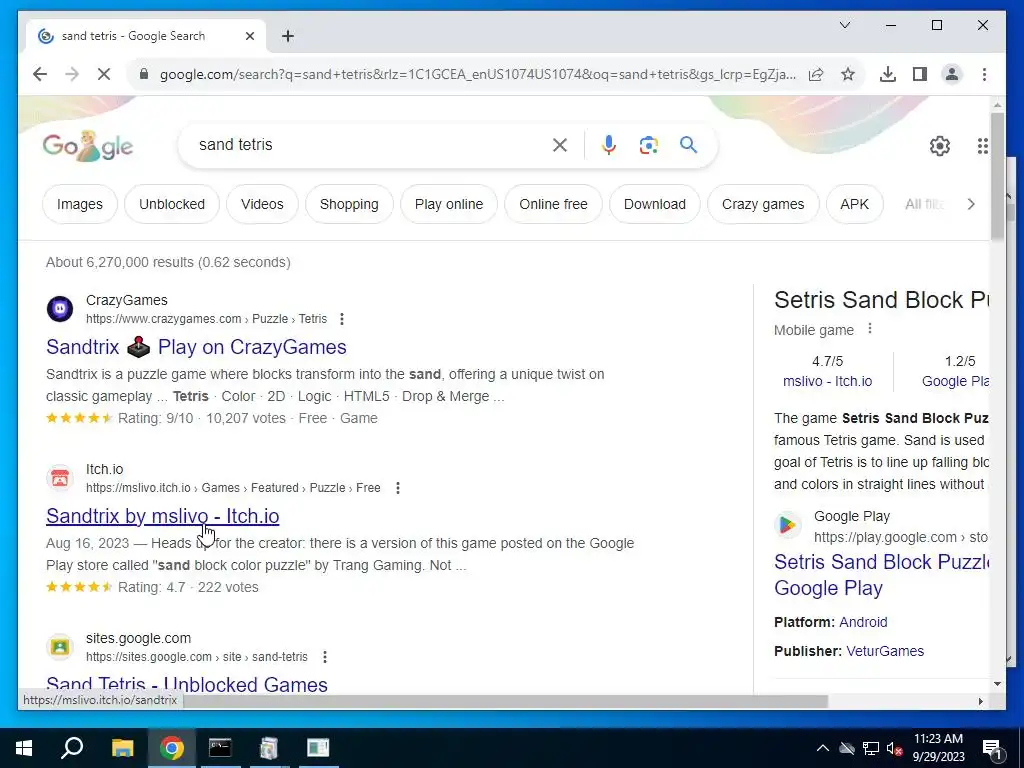1024x768 pixels.
Task: Click the vertical page scrollbar thumb
Action: pos(997,176)
